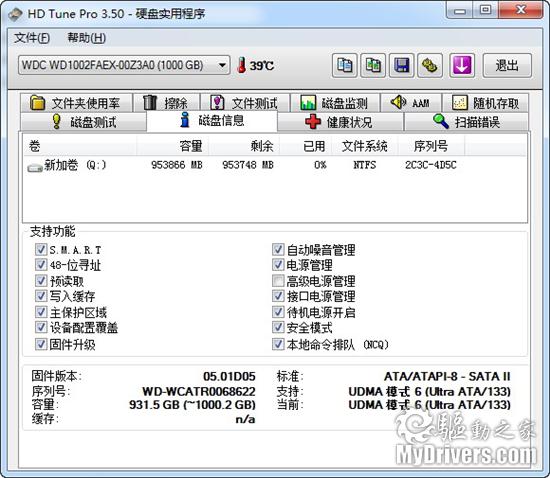Switch to the AAM tab

[x=411, y=103]
